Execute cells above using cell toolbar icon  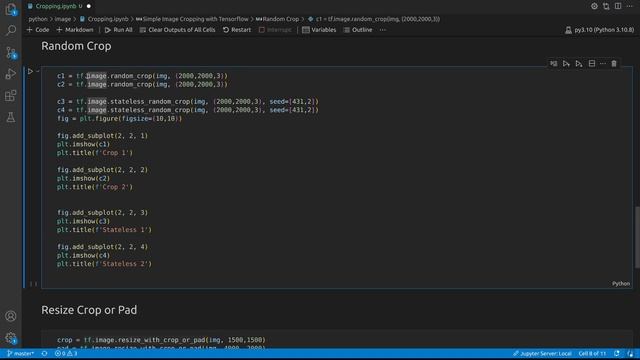coord(566,64)
